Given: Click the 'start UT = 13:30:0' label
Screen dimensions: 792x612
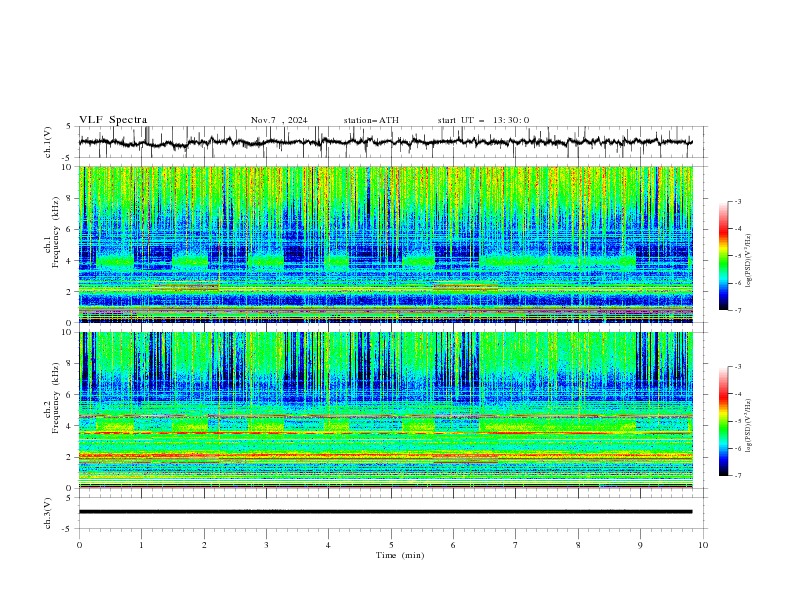Looking at the screenshot, I should pyautogui.click(x=483, y=120).
